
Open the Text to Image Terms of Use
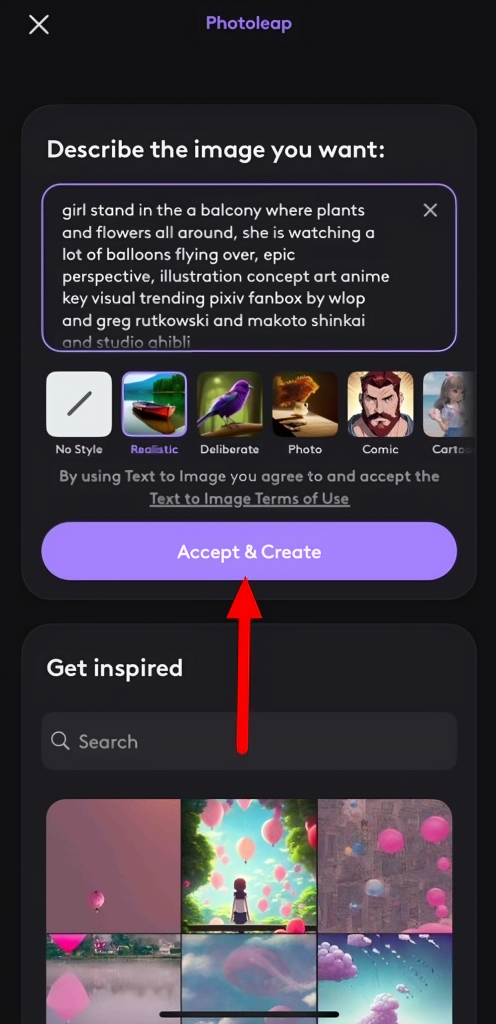[249, 499]
